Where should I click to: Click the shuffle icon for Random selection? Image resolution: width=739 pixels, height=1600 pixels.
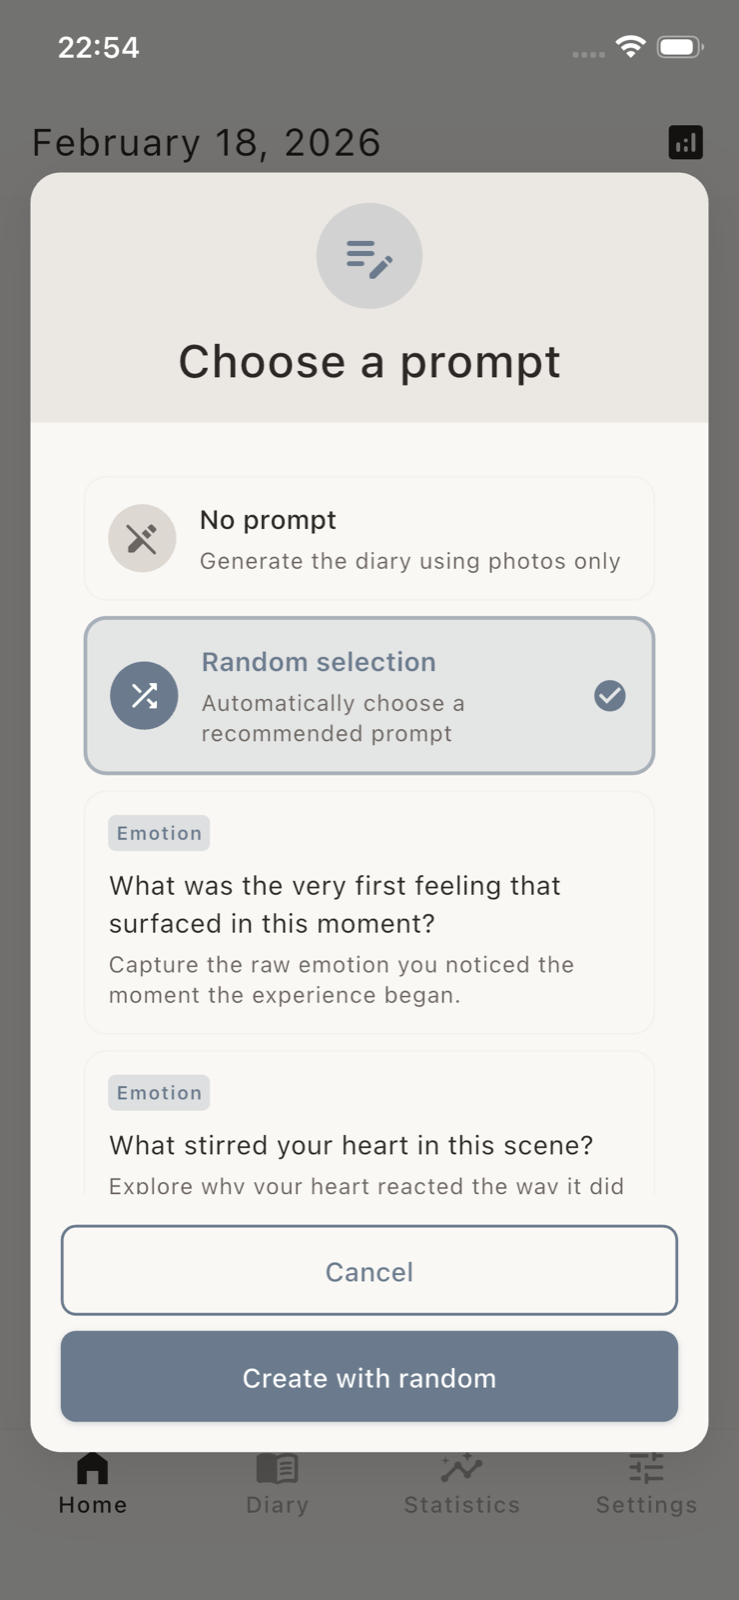click(144, 696)
